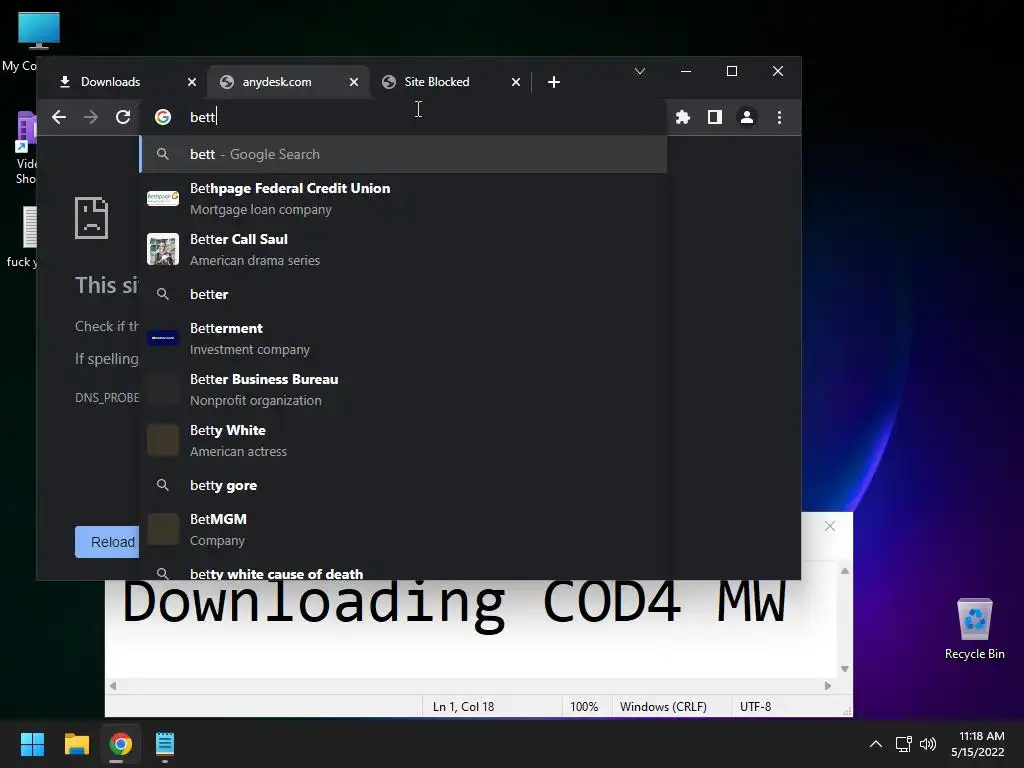Click the Notepad taskbar icon
Image resolution: width=1024 pixels, height=768 pixels.
(165, 744)
